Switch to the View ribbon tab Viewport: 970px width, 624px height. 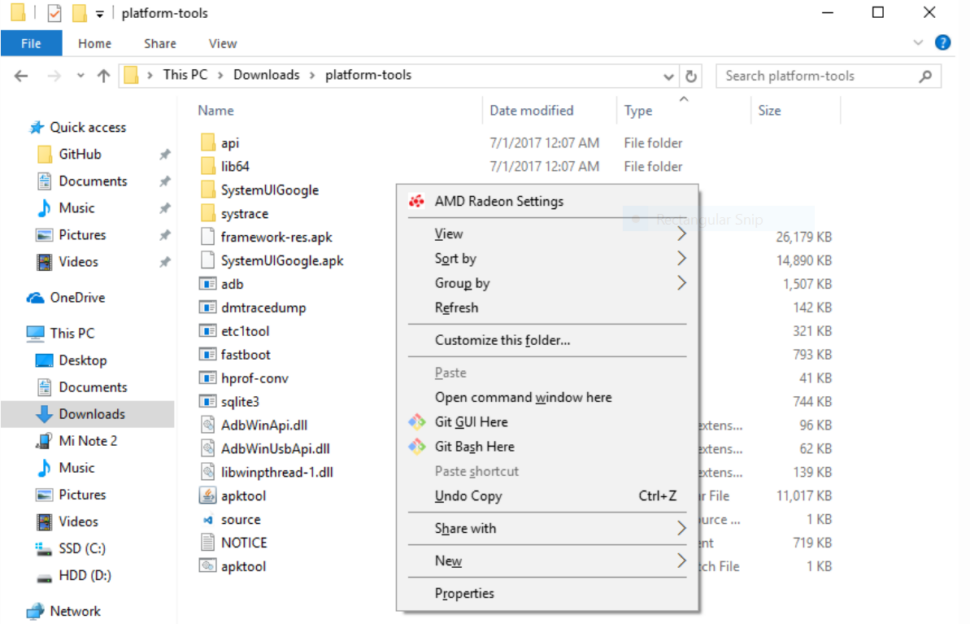(223, 43)
